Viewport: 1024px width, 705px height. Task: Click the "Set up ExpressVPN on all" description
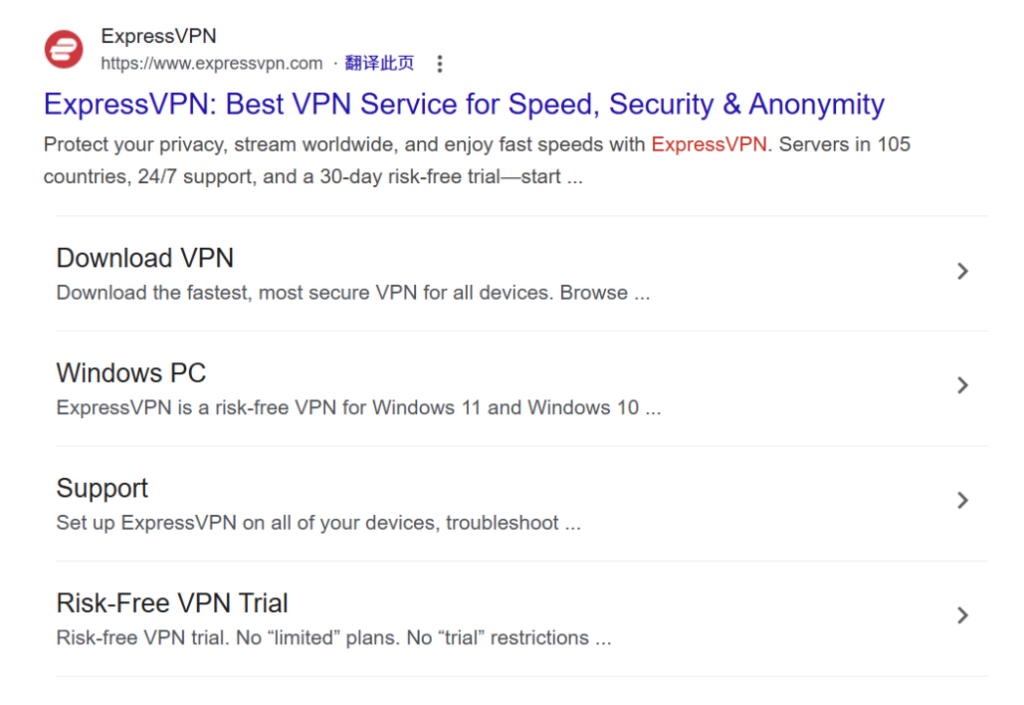pos(319,523)
